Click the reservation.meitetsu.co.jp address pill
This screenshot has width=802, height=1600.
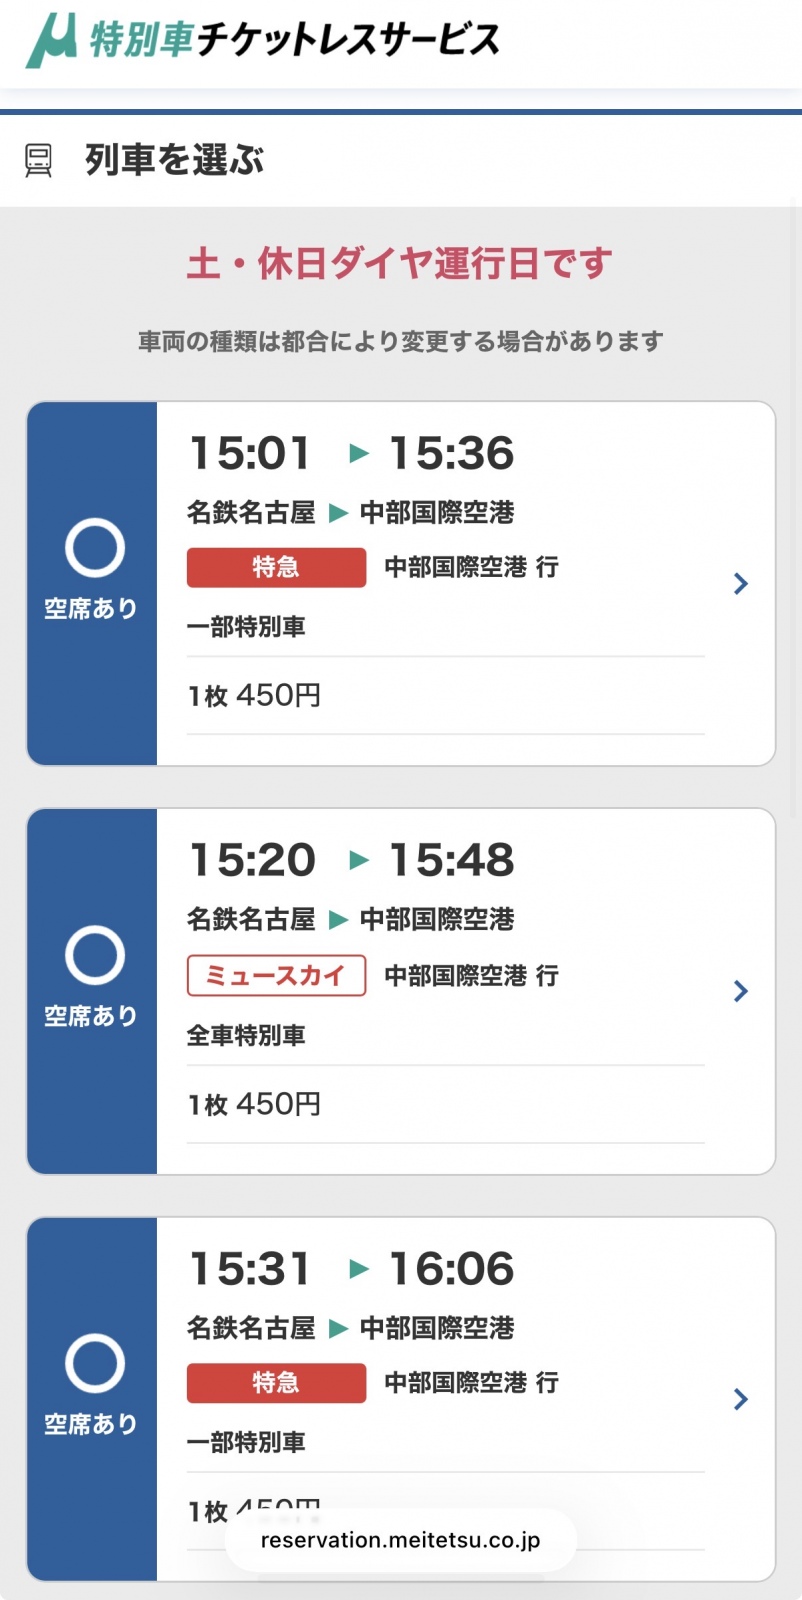[x=400, y=1540]
